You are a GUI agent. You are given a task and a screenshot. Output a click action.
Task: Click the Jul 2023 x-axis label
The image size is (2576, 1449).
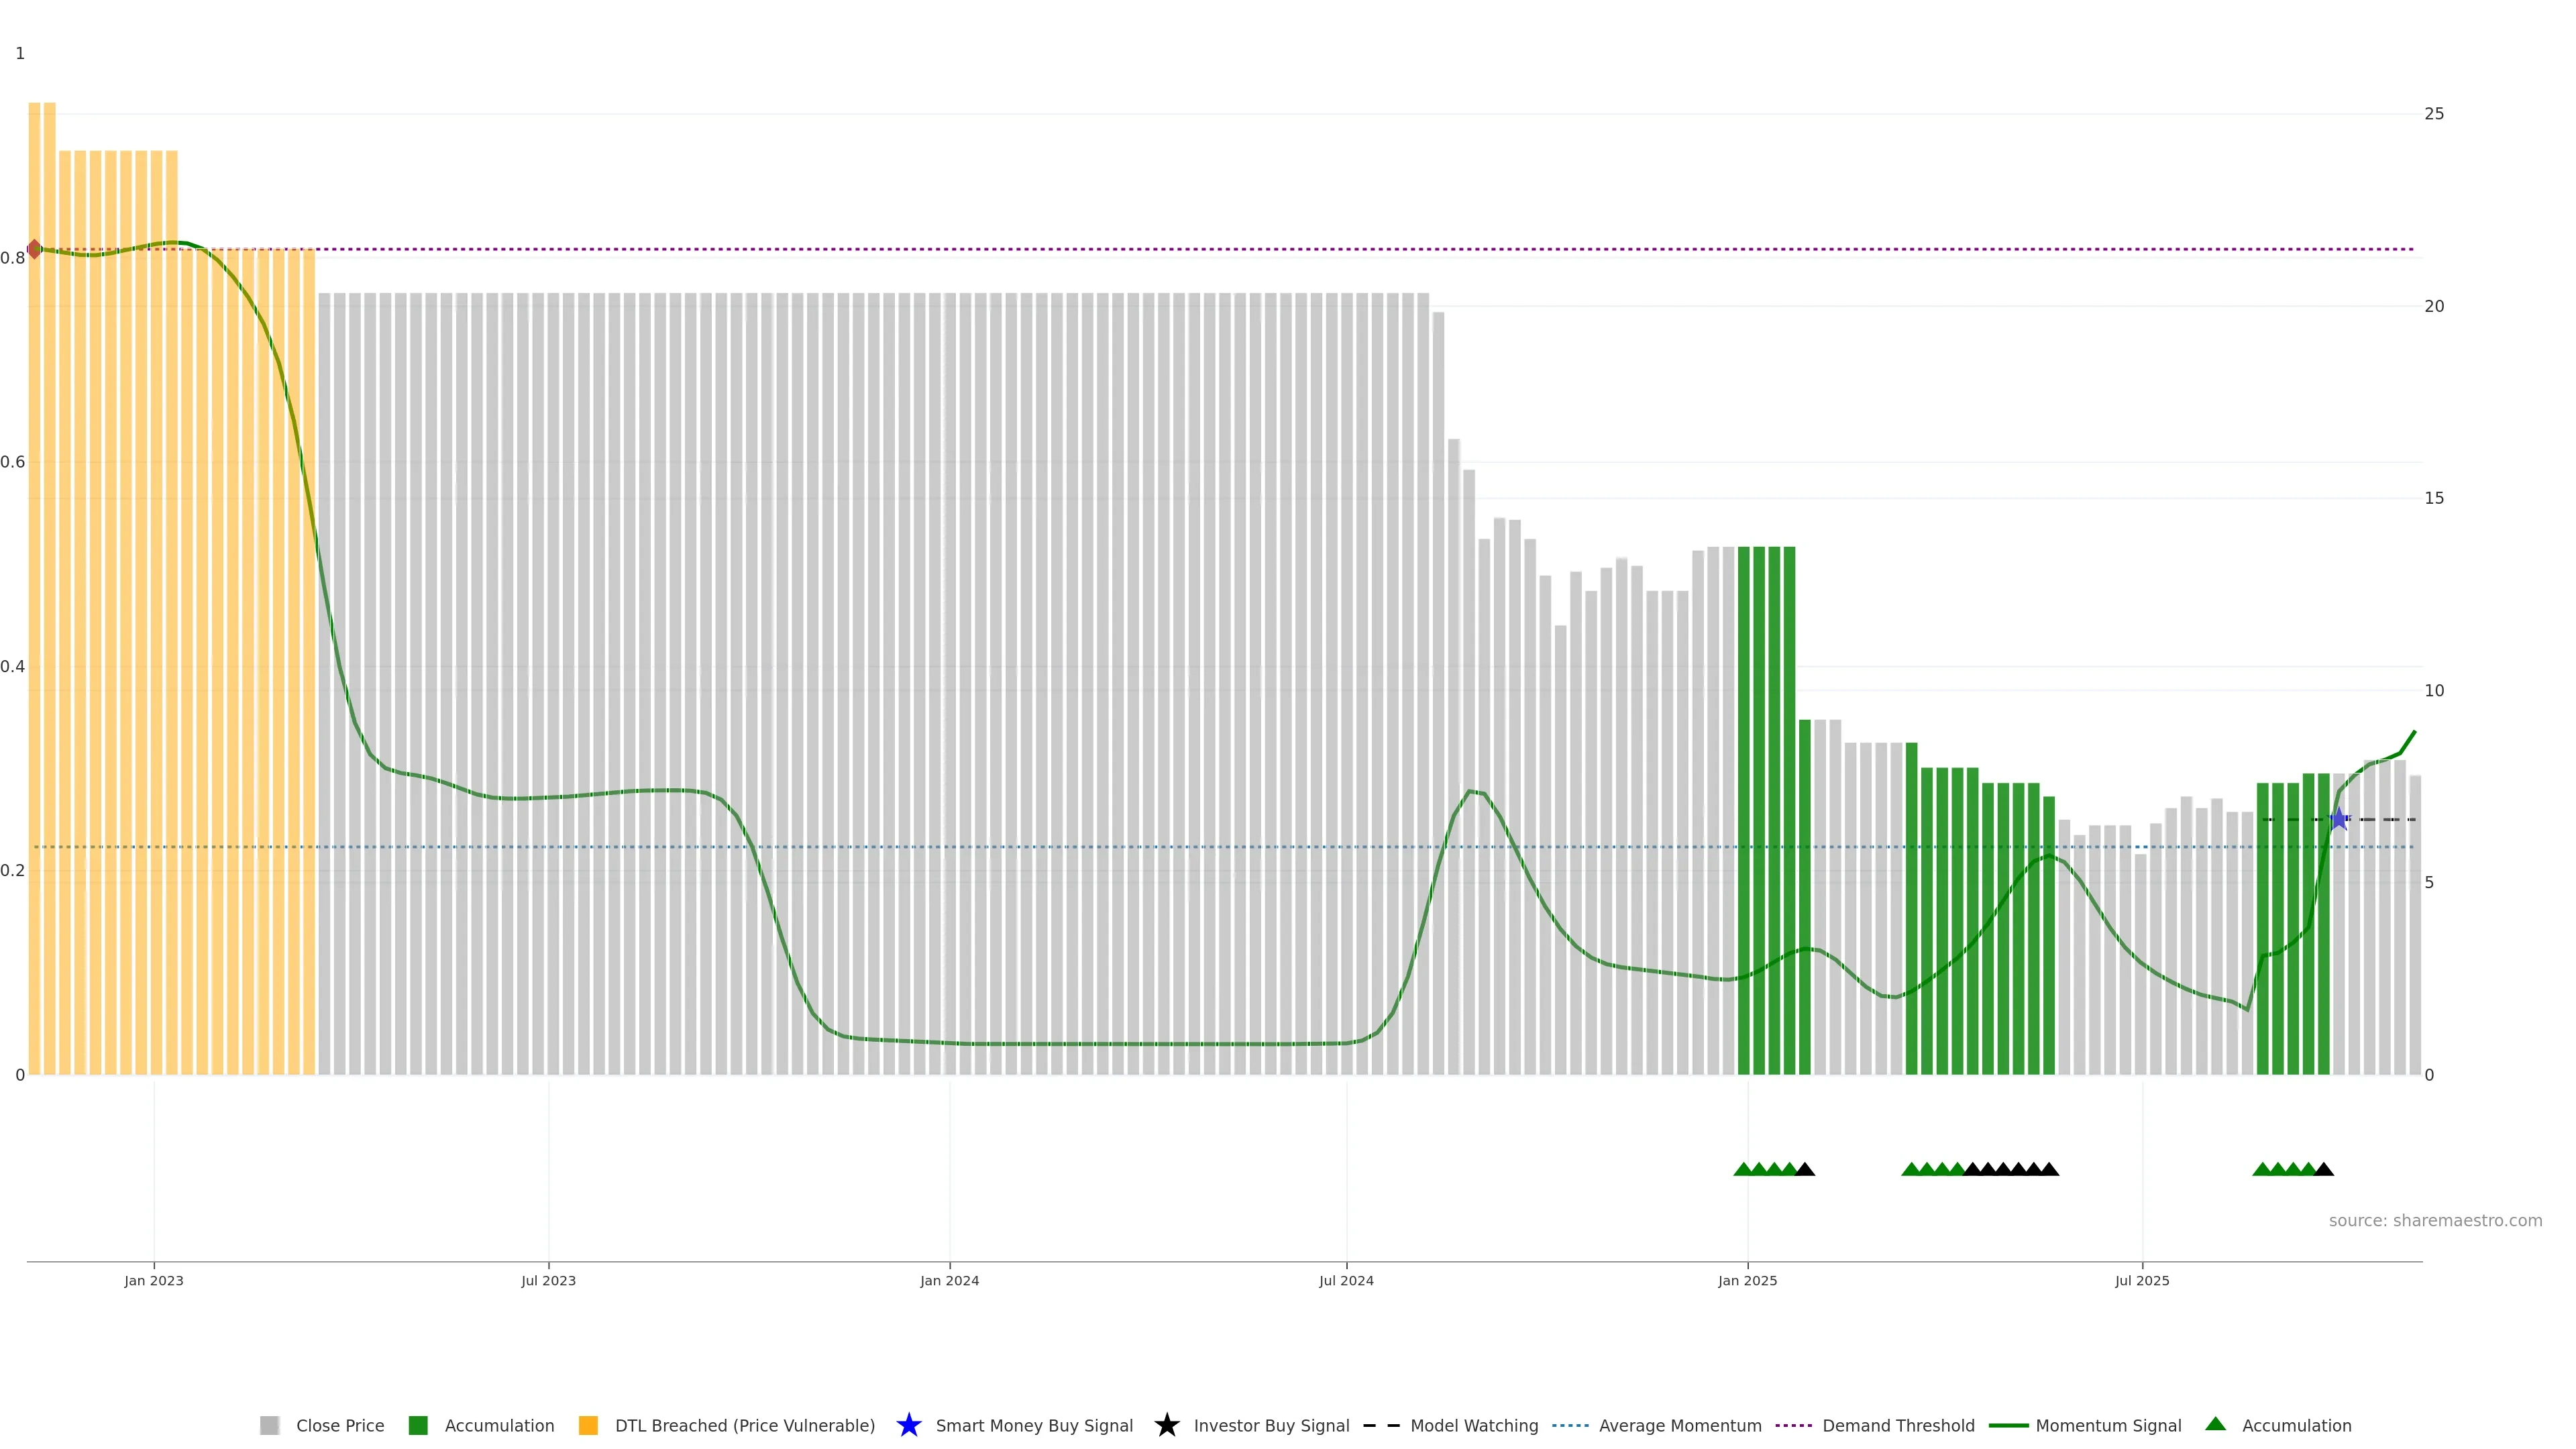(x=548, y=1280)
